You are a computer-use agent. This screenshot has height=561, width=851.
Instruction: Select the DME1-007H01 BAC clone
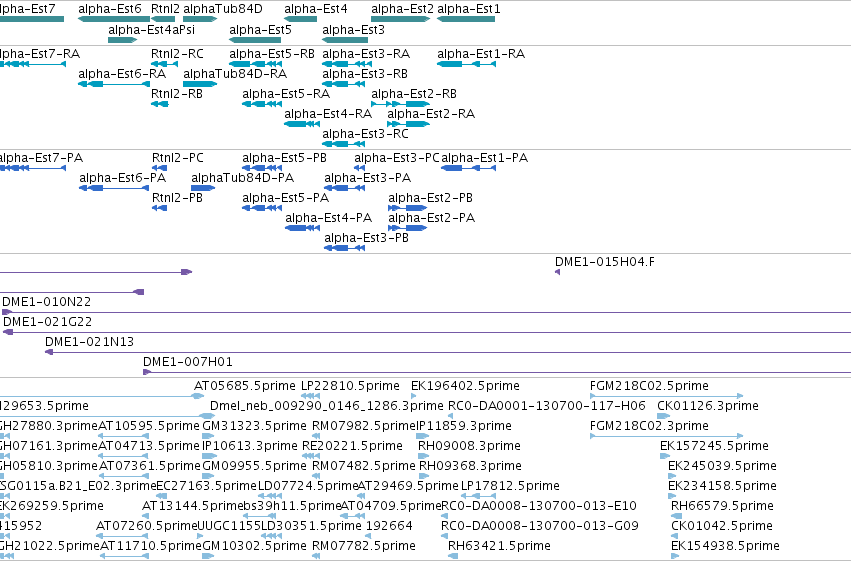coord(497,373)
